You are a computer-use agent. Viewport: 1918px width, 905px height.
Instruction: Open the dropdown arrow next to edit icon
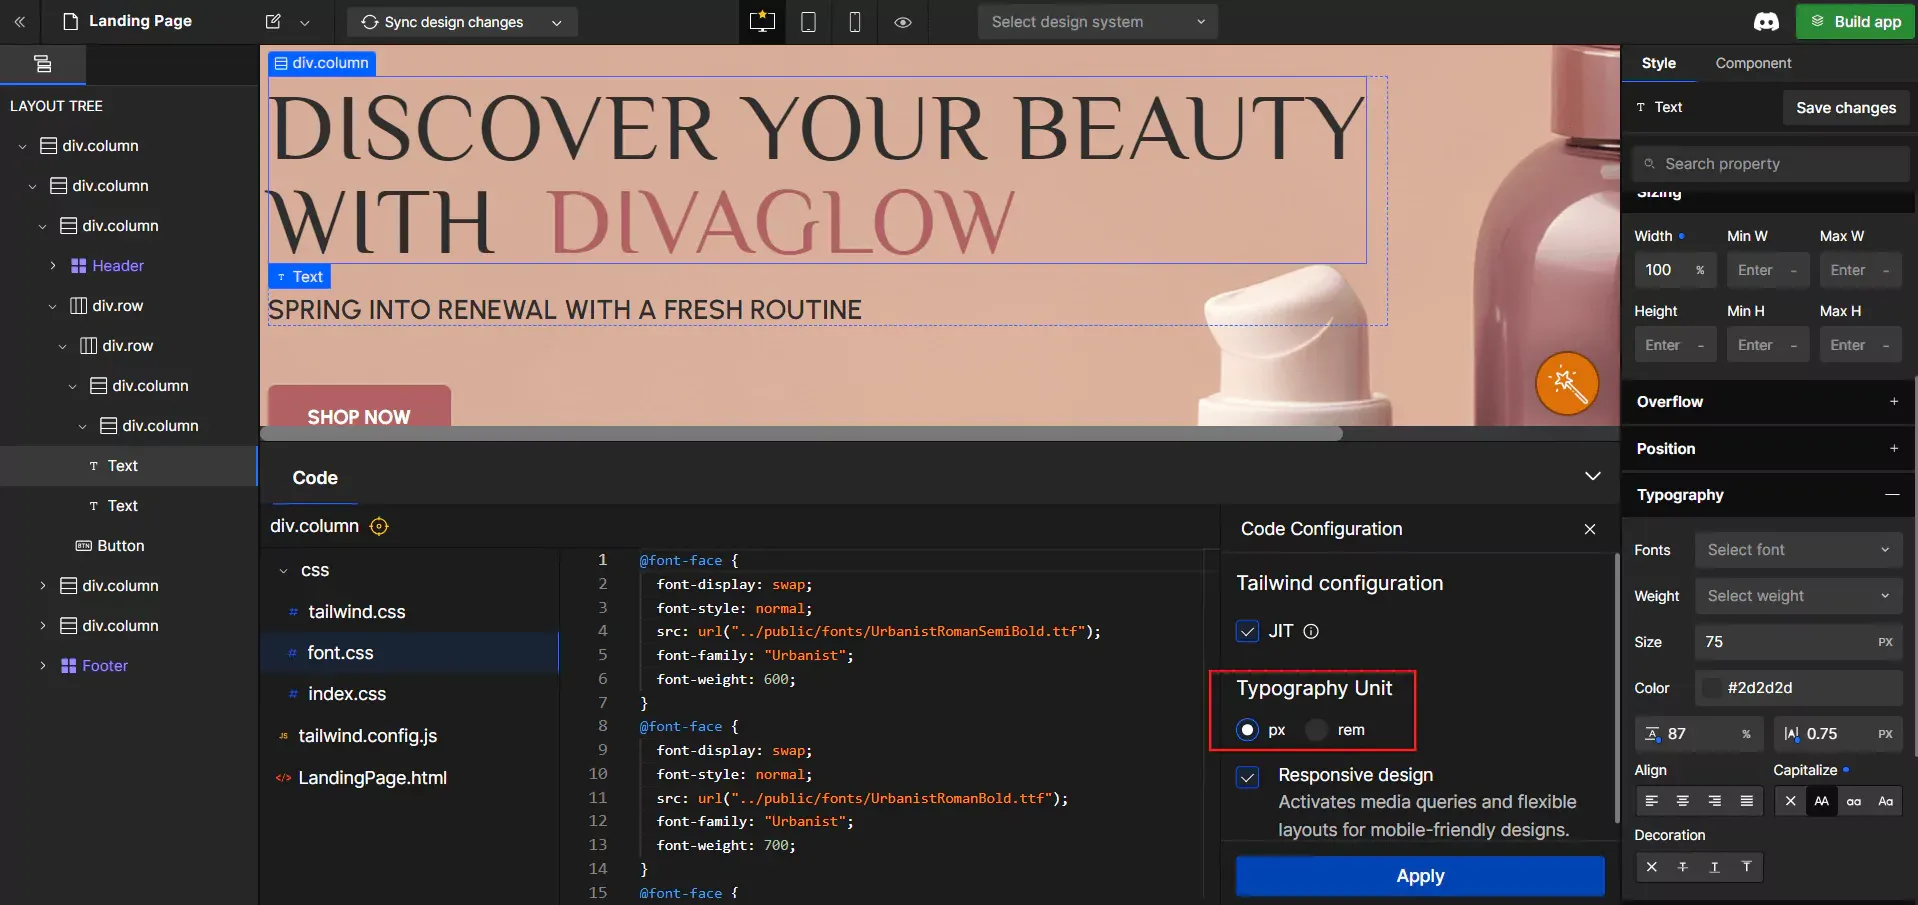(305, 22)
